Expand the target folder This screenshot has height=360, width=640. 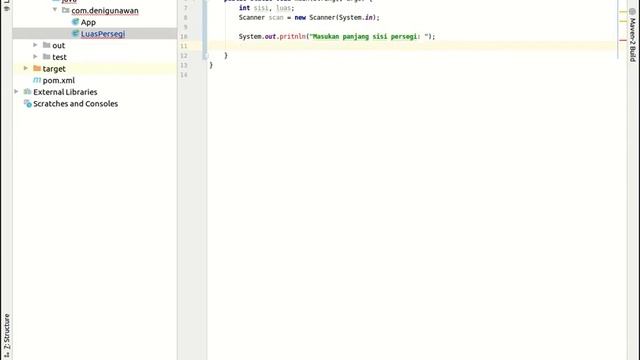(x=26, y=68)
